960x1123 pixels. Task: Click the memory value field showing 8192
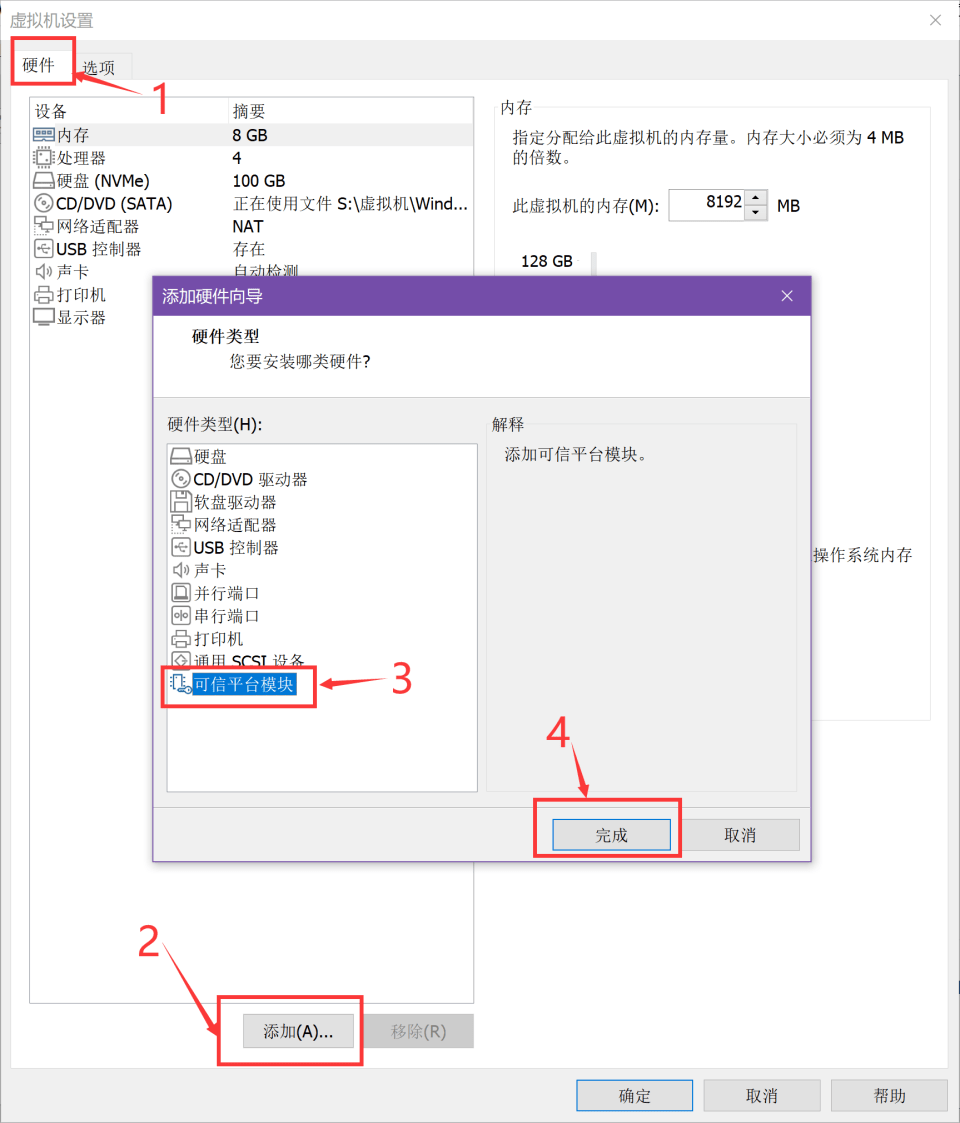pos(707,205)
